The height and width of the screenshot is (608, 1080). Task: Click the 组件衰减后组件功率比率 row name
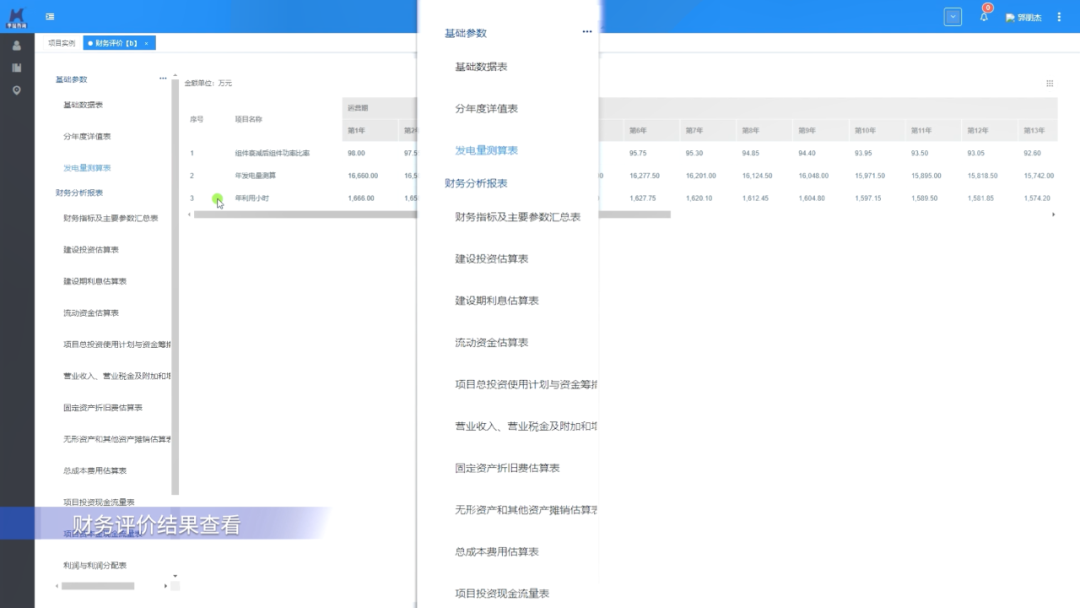pyautogui.click(x=272, y=153)
